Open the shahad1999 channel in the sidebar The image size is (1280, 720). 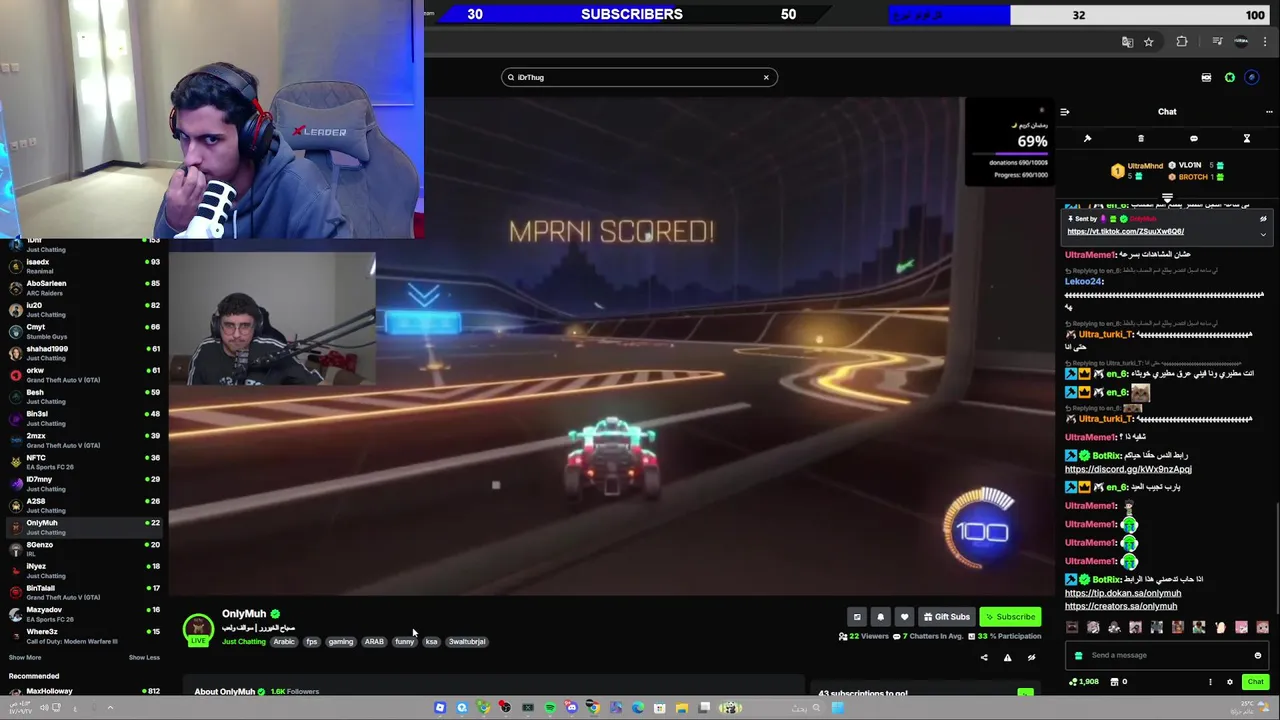click(x=84, y=353)
